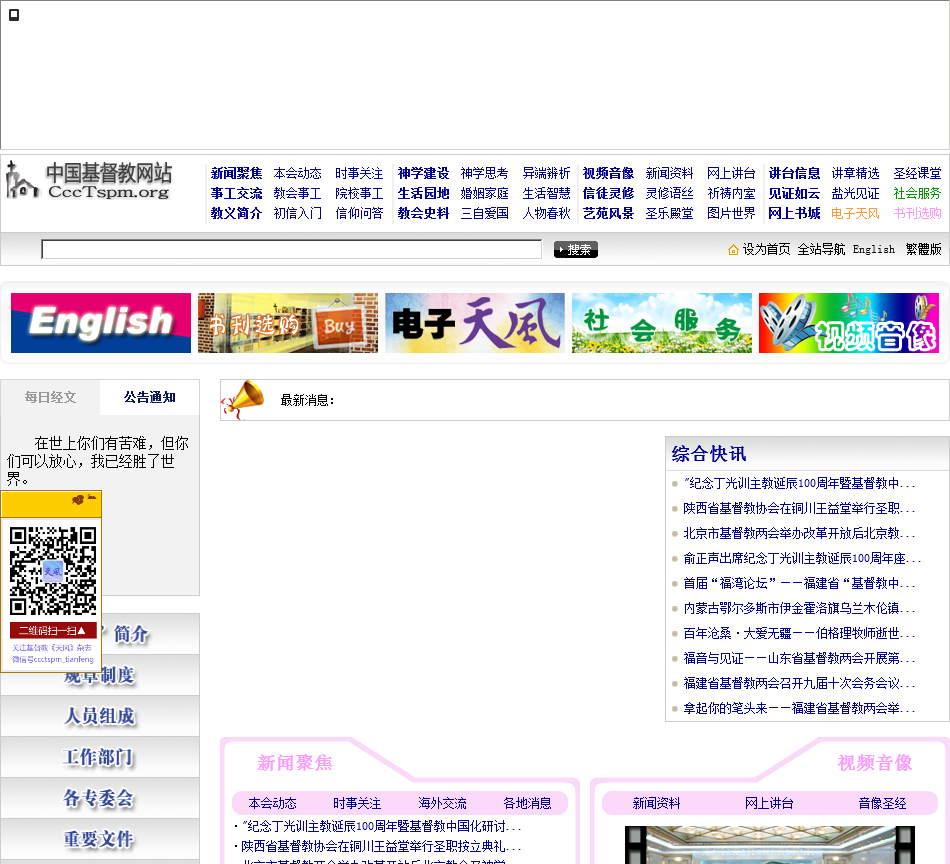Open the 书刊选购 Buy banner
950x864 pixels.
[288, 323]
